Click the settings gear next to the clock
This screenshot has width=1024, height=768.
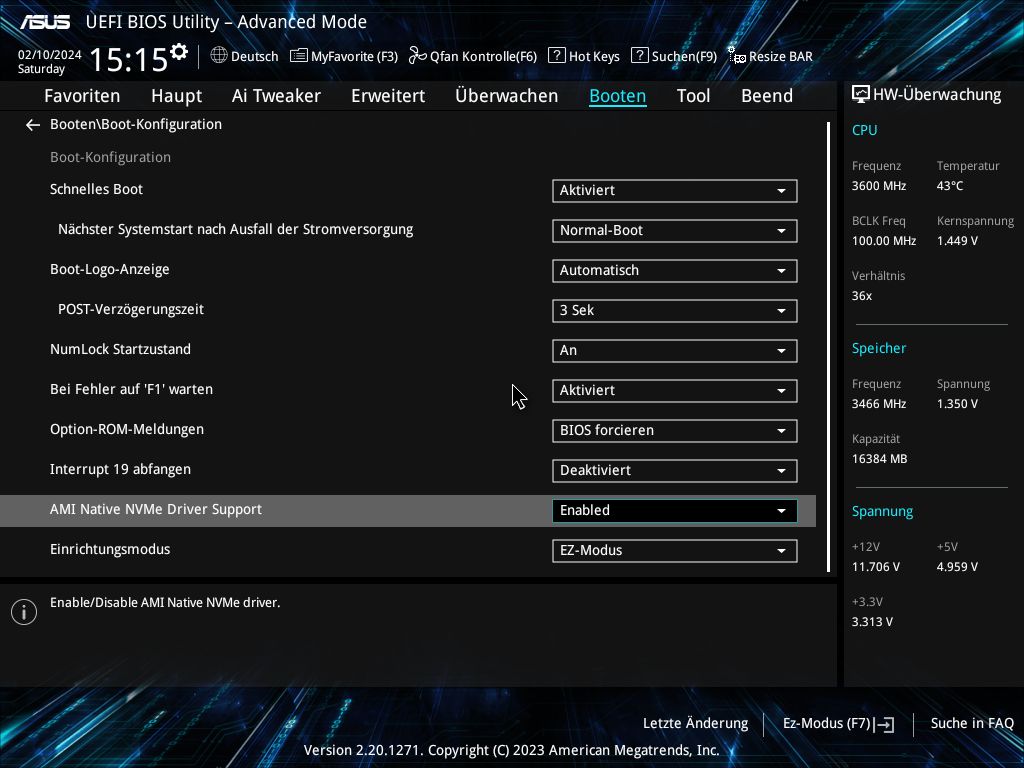point(178,51)
